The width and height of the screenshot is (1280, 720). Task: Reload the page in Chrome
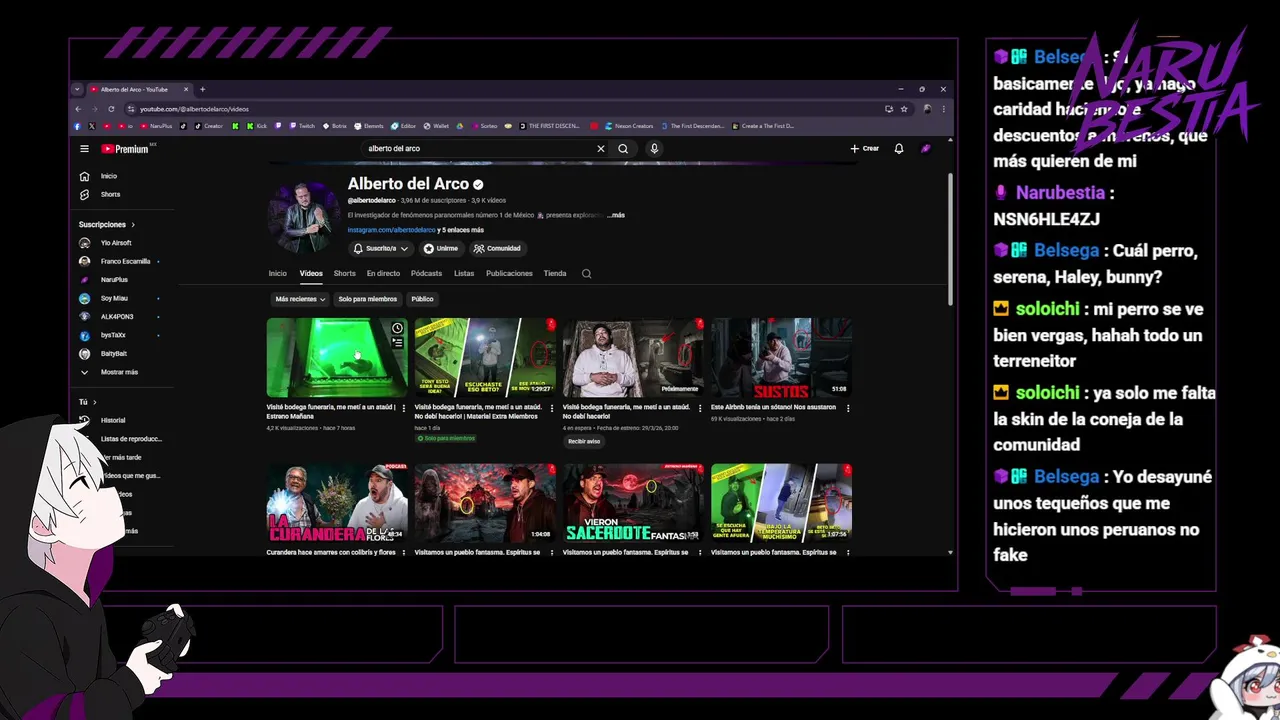111,109
